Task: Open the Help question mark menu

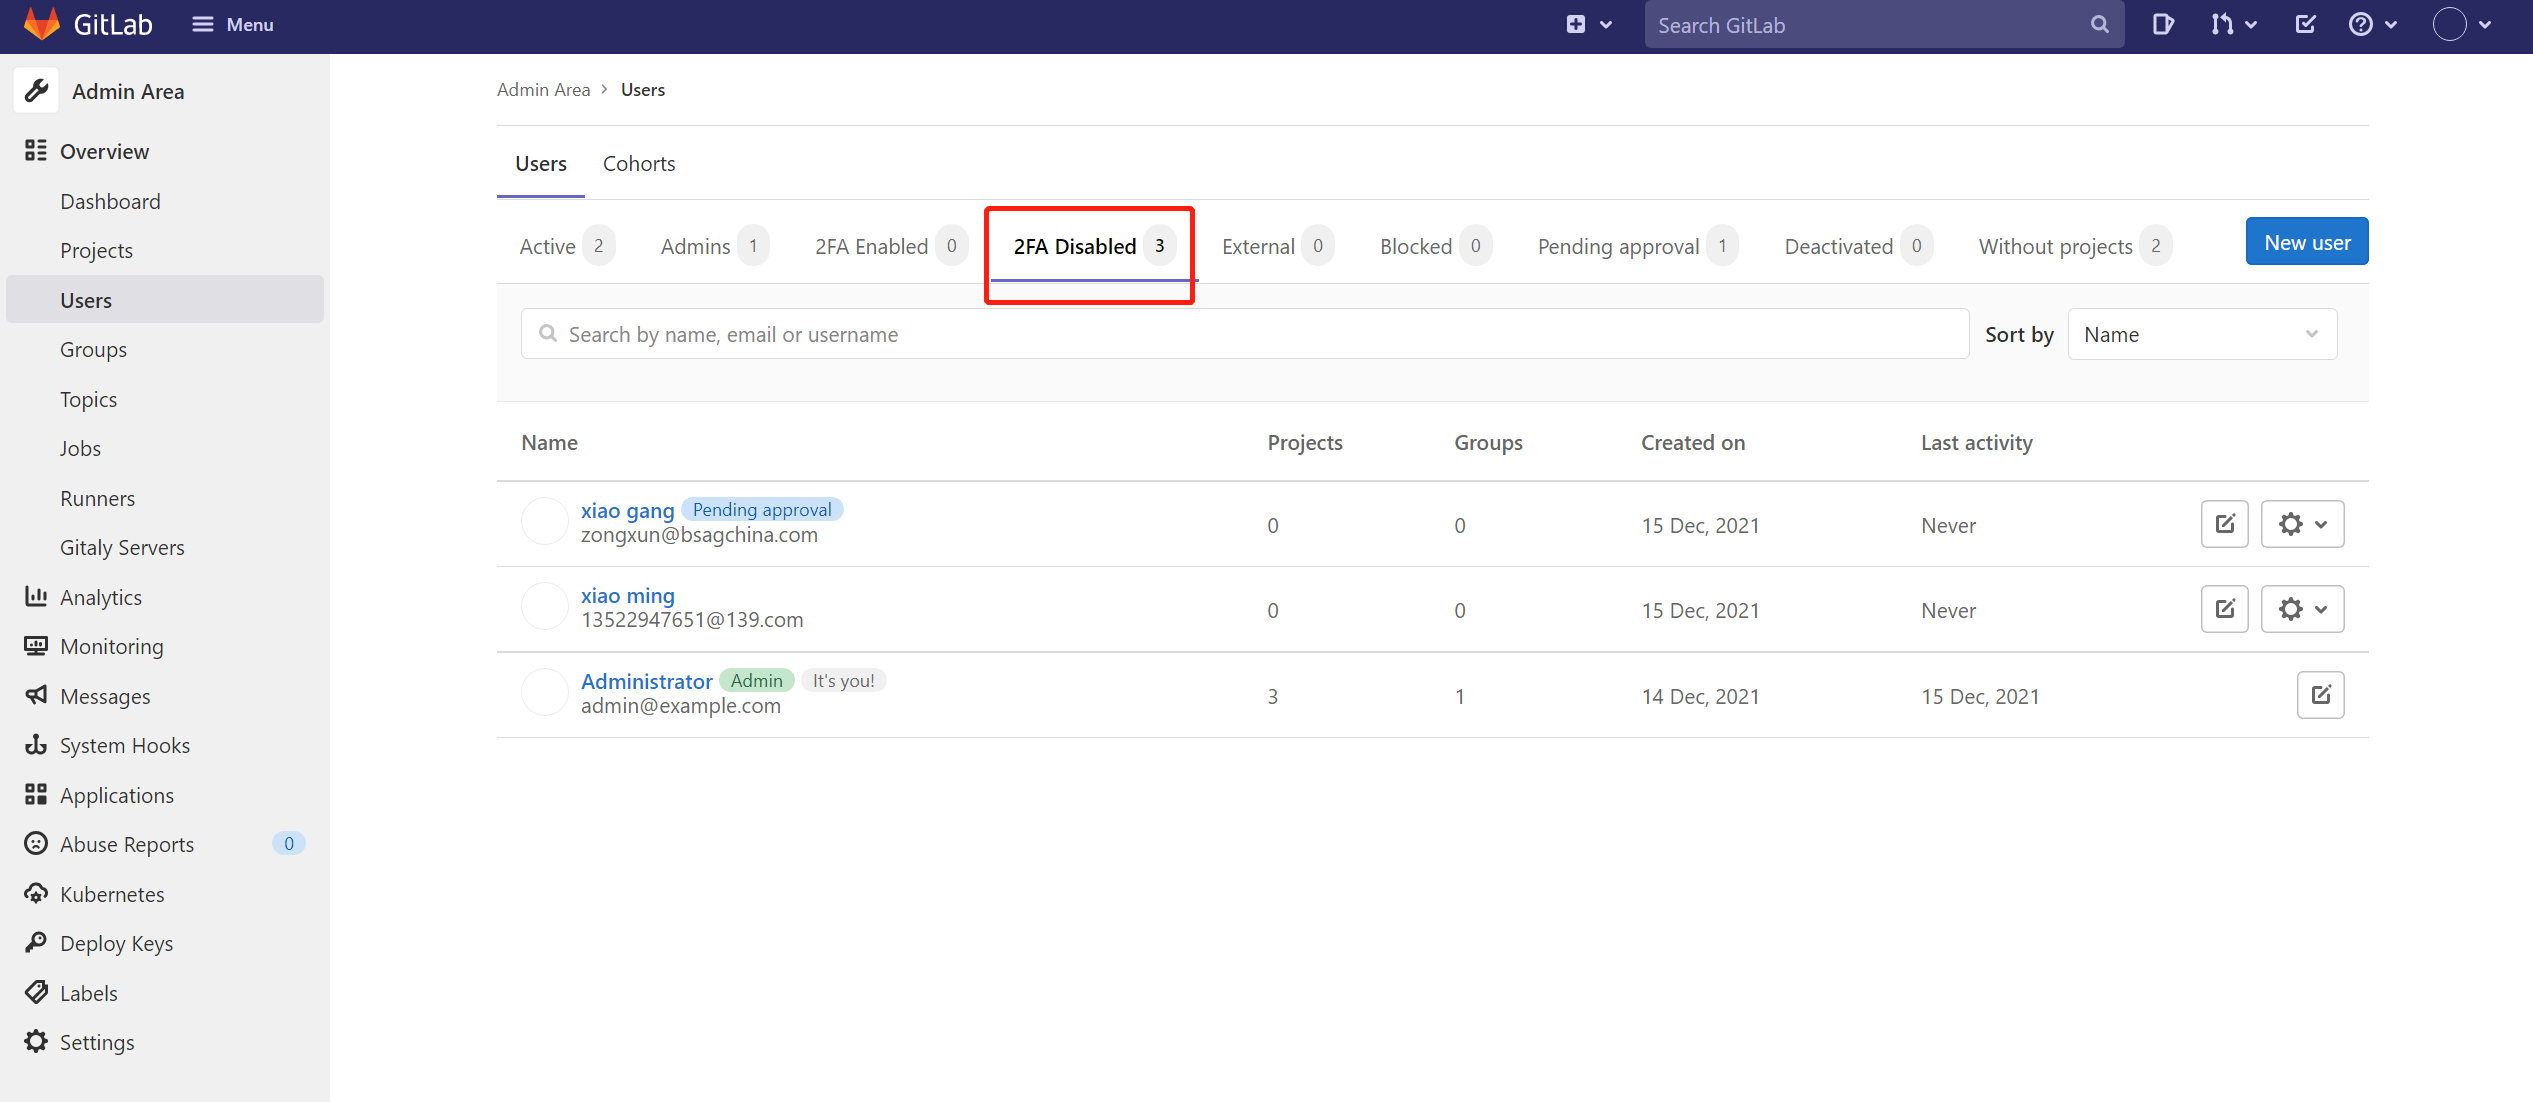Action: (x=2372, y=25)
